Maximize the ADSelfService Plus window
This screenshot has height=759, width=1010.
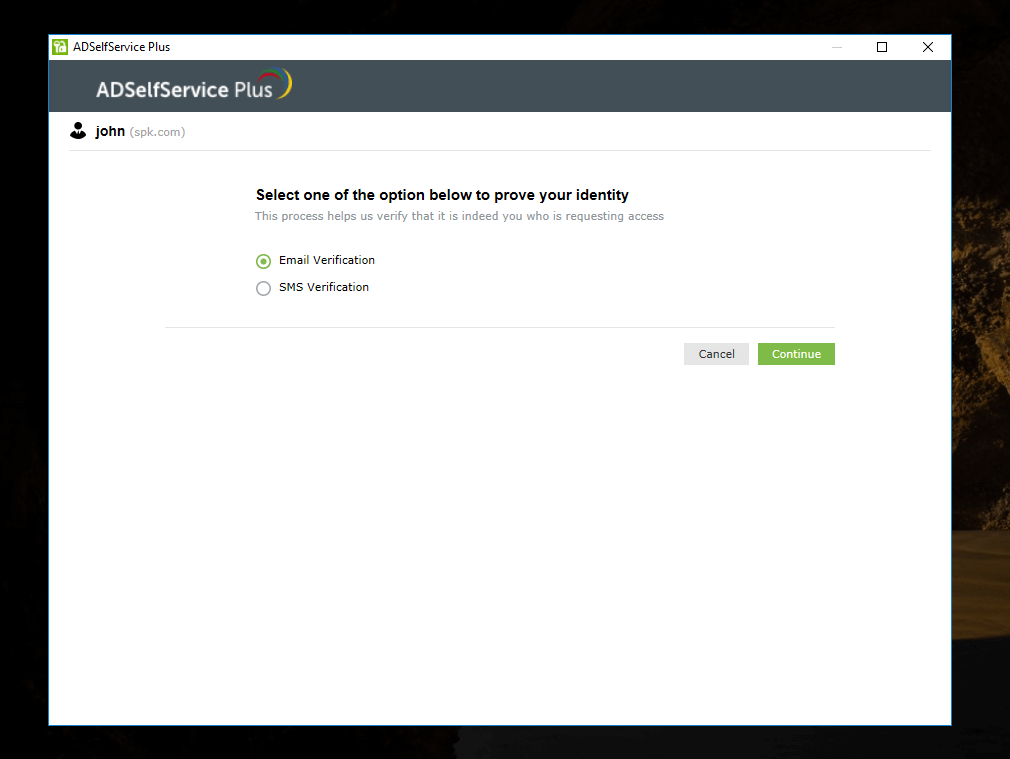pos(882,47)
